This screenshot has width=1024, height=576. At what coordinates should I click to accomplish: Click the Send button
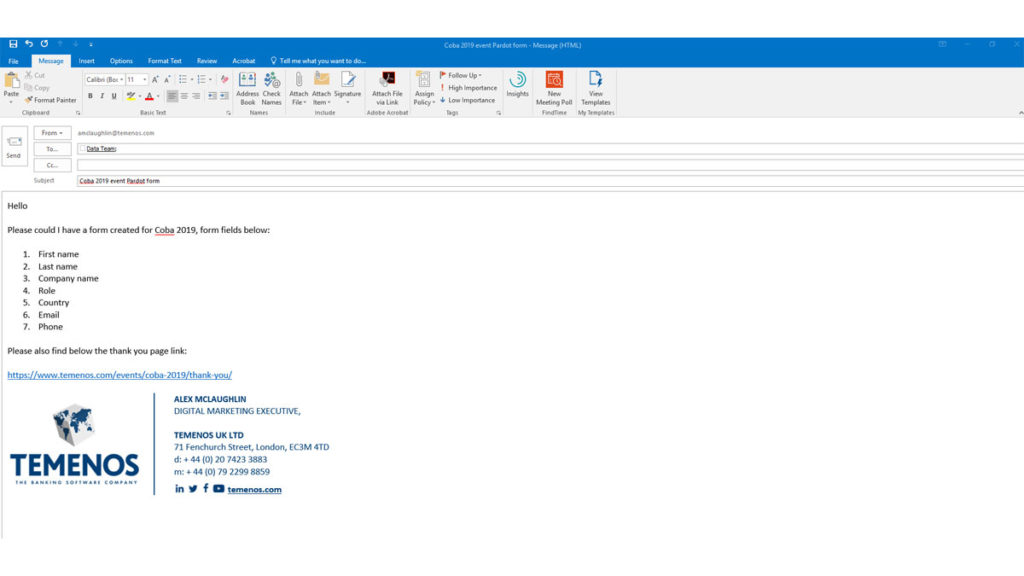coord(13,146)
